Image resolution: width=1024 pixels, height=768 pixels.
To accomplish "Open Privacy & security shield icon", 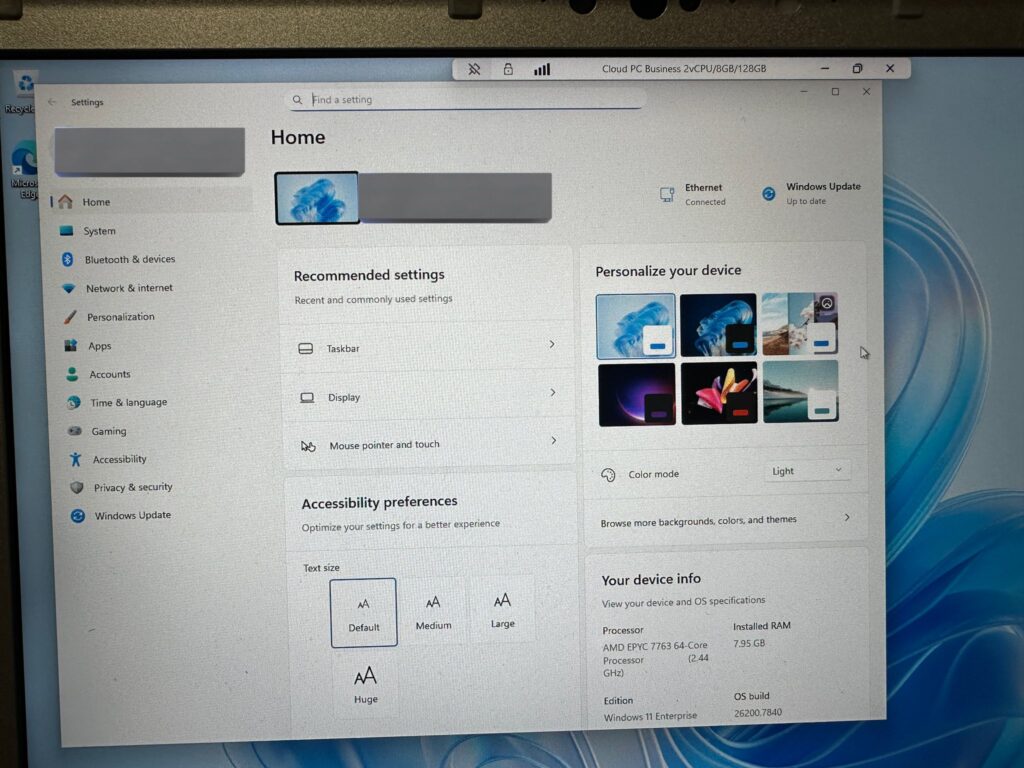I will pyautogui.click(x=76, y=487).
